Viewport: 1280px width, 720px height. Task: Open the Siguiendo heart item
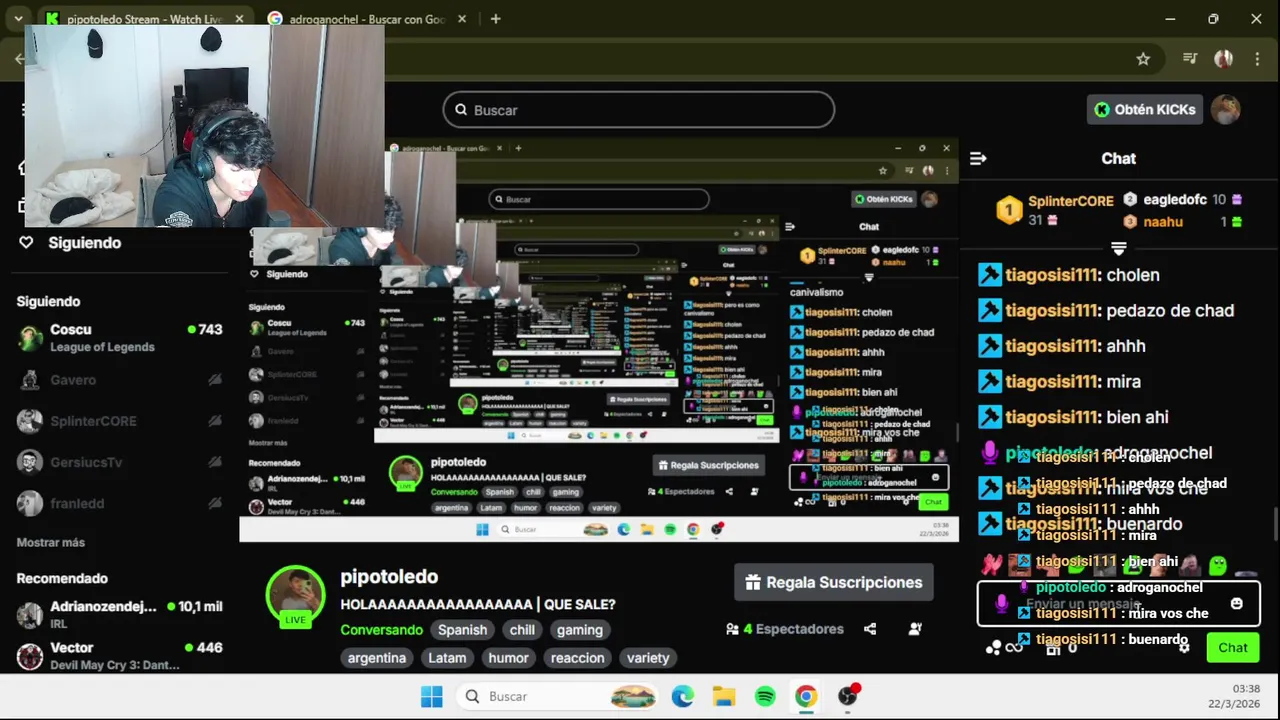[x=70, y=243]
